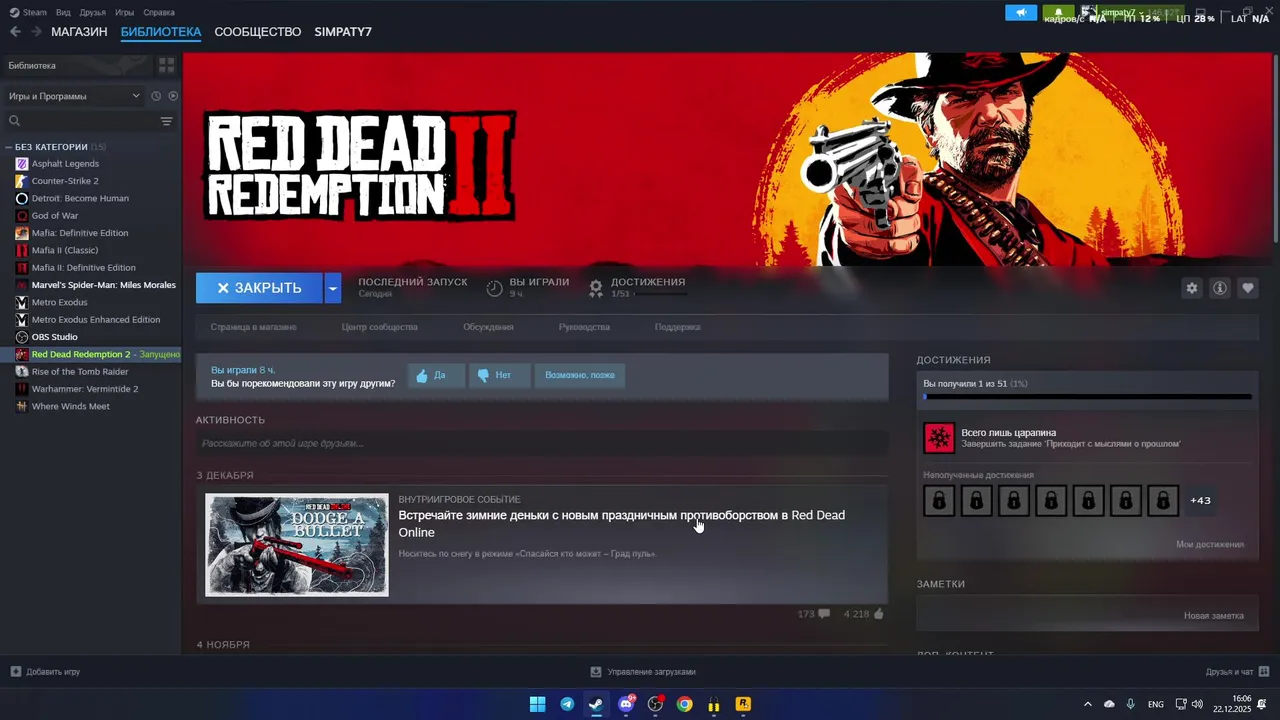Select Metro Exodus Enhanced Edition entry
The image size is (1280, 720).
point(96,320)
